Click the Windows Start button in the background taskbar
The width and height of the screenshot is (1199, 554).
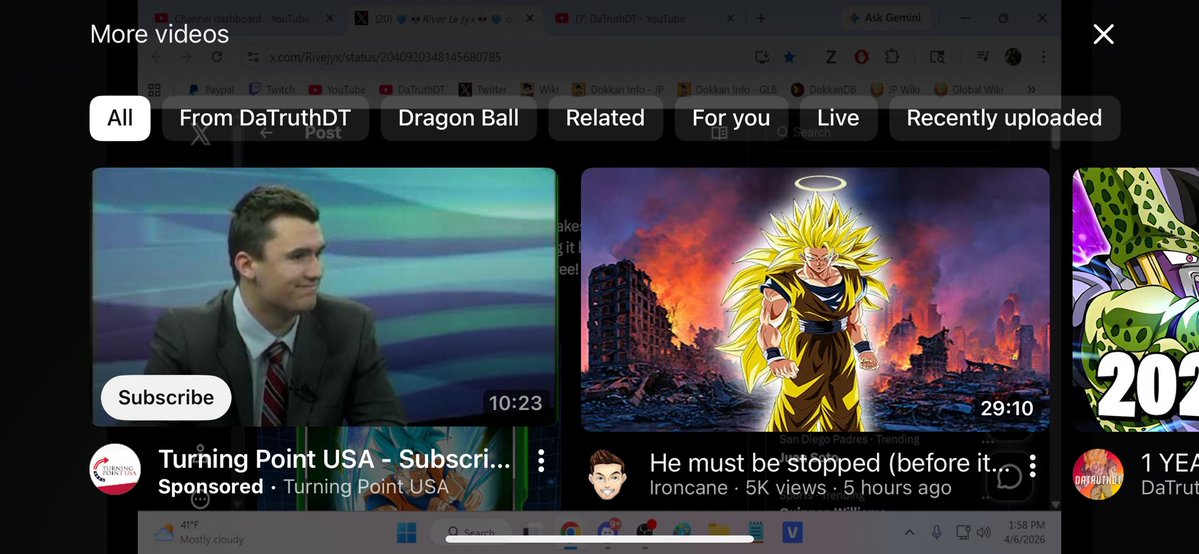(407, 532)
